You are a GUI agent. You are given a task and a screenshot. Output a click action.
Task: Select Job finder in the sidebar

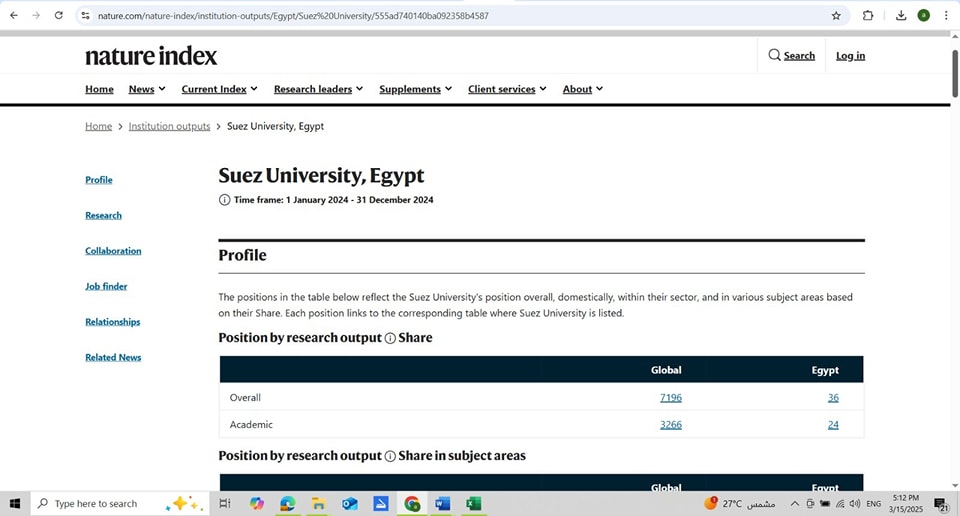click(x=106, y=287)
